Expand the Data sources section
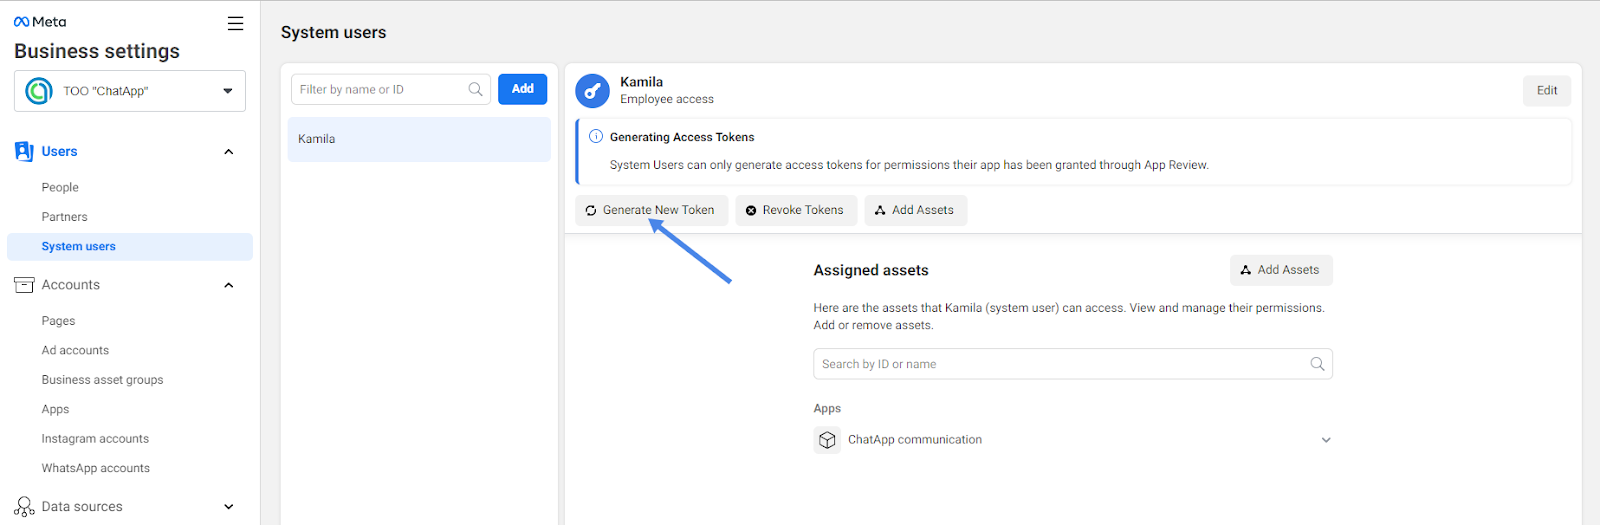This screenshot has width=1600, height=525. point(229,507)
